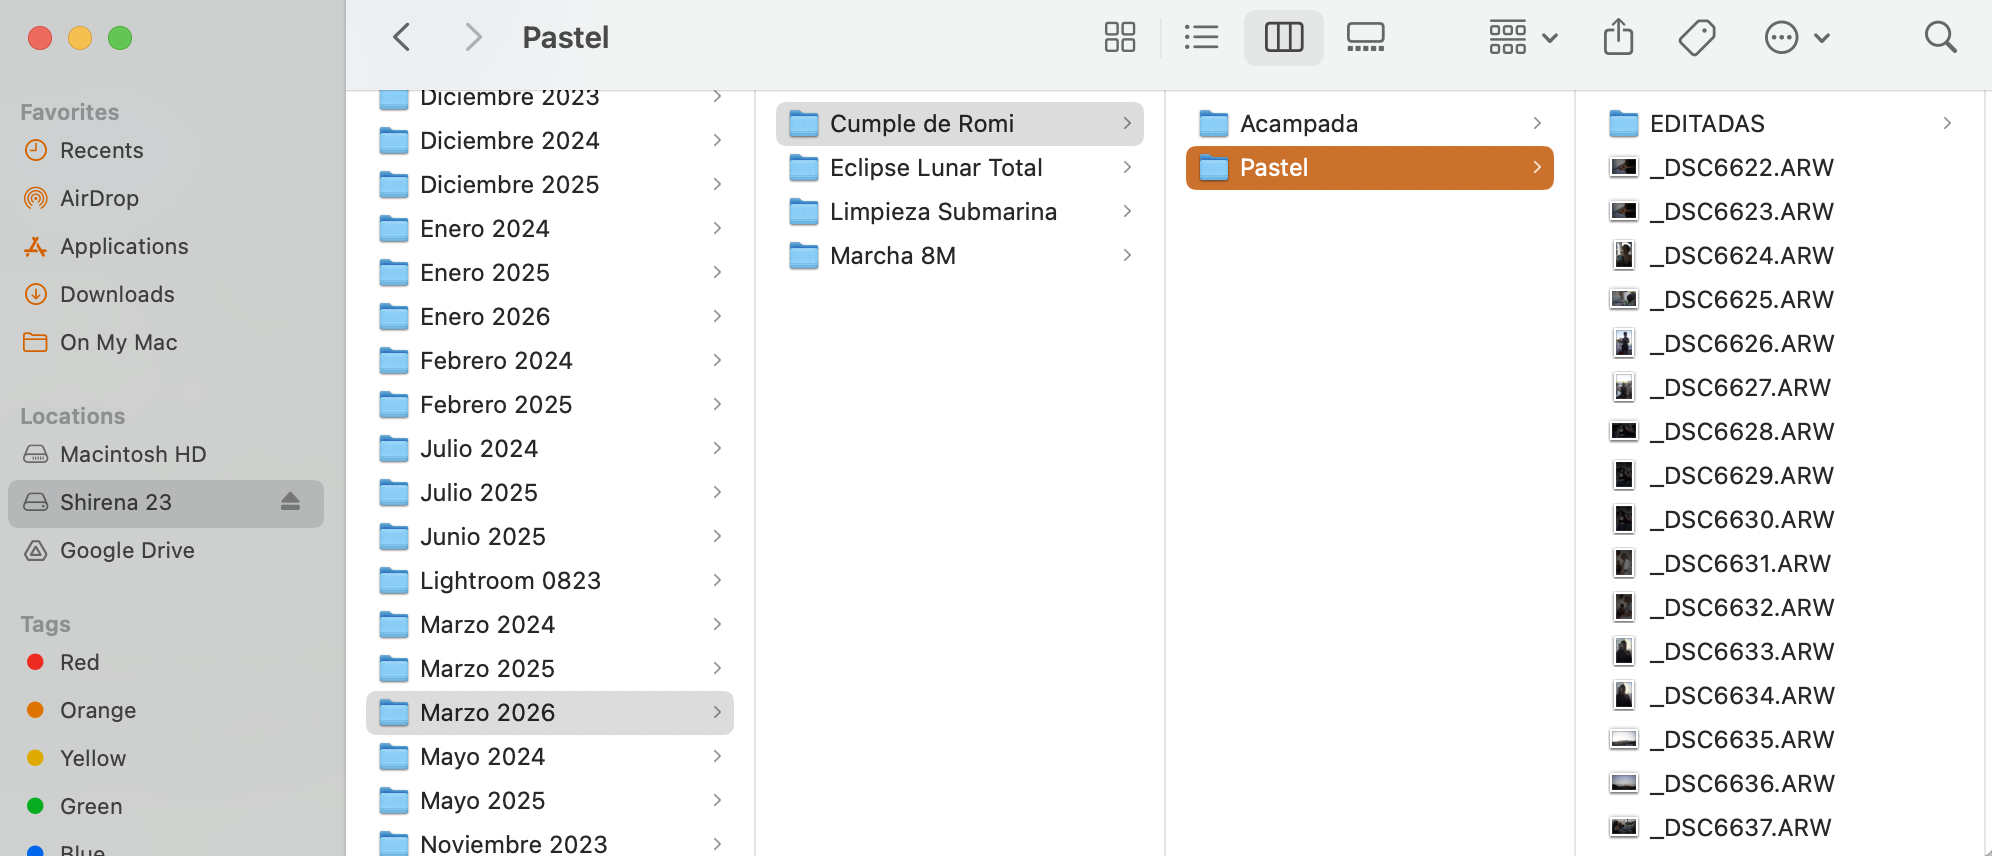This screenshot has width=1992, height=856.
Task: Click the Share icon
Action: point(1618,38)
